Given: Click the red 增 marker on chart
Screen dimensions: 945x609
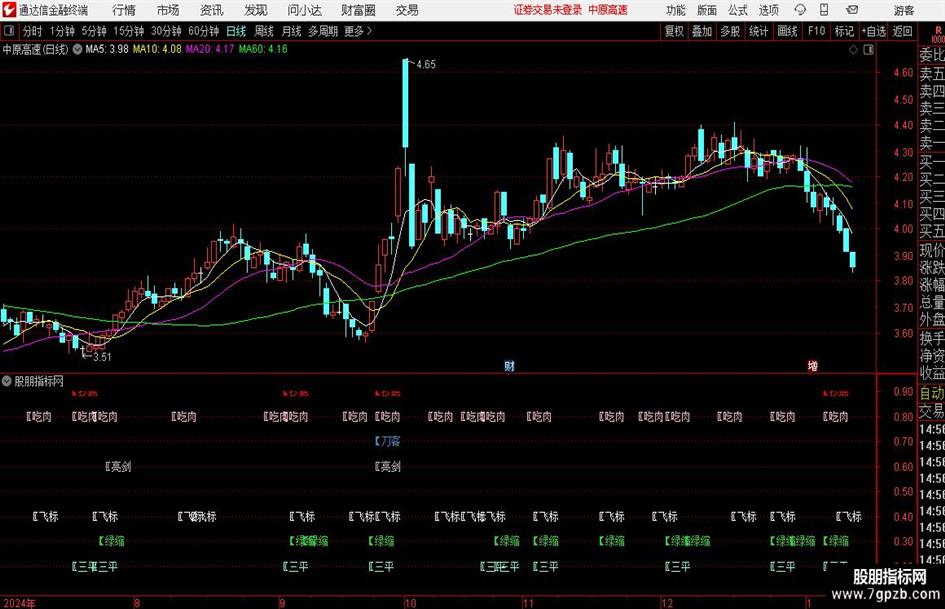Looking at the screenshot, I should click(x=812, y=366).
